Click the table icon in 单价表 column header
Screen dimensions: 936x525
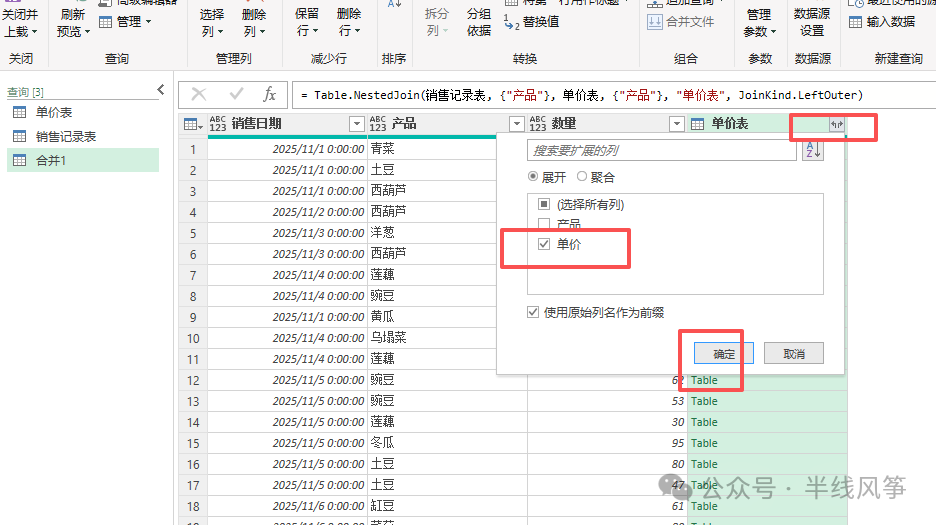pos(697,124)
